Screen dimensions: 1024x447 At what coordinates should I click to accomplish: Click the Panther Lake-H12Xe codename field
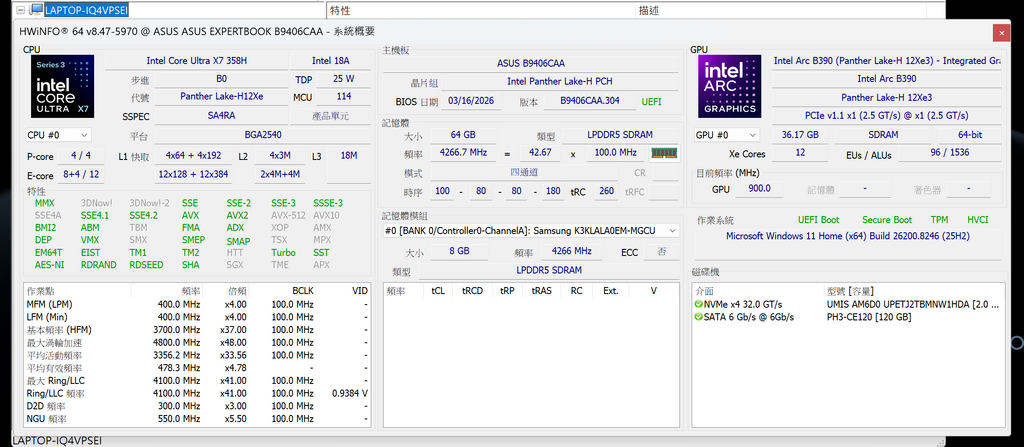pyautogui.click(x=221, y=96)
